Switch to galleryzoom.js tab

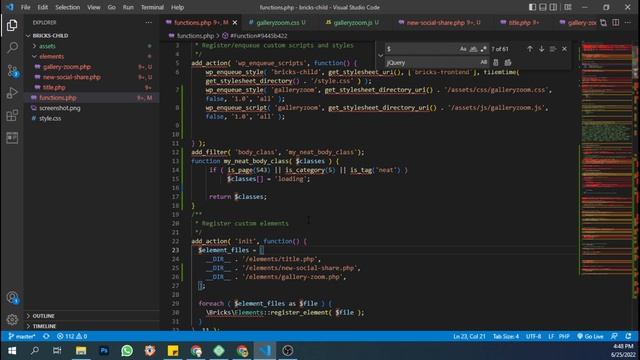pos(353,22)
